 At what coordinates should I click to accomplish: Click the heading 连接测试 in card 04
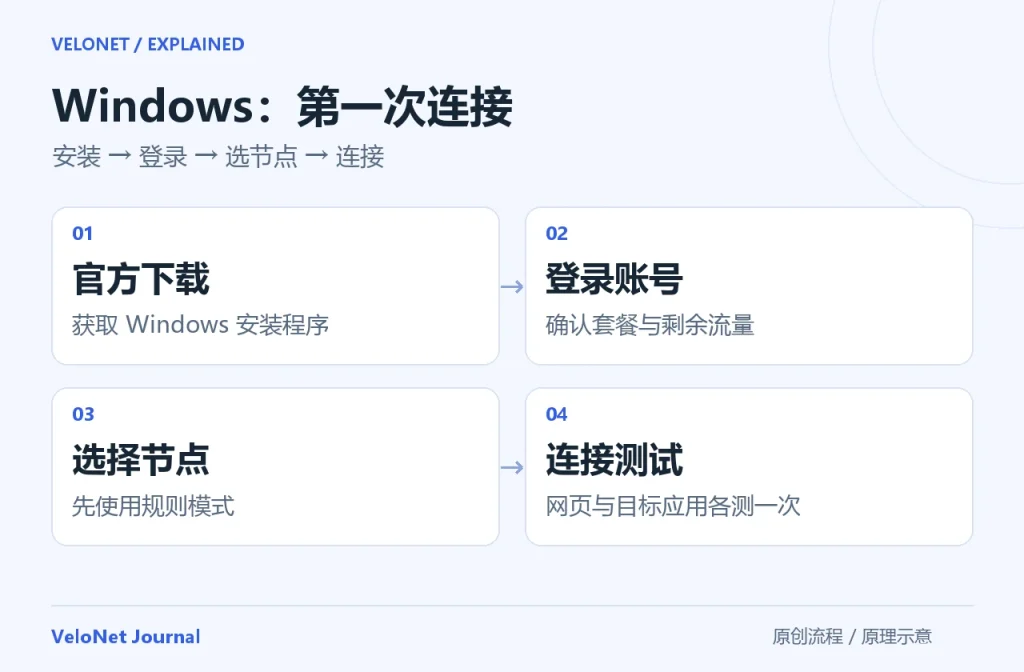click(x=615, y=460)
